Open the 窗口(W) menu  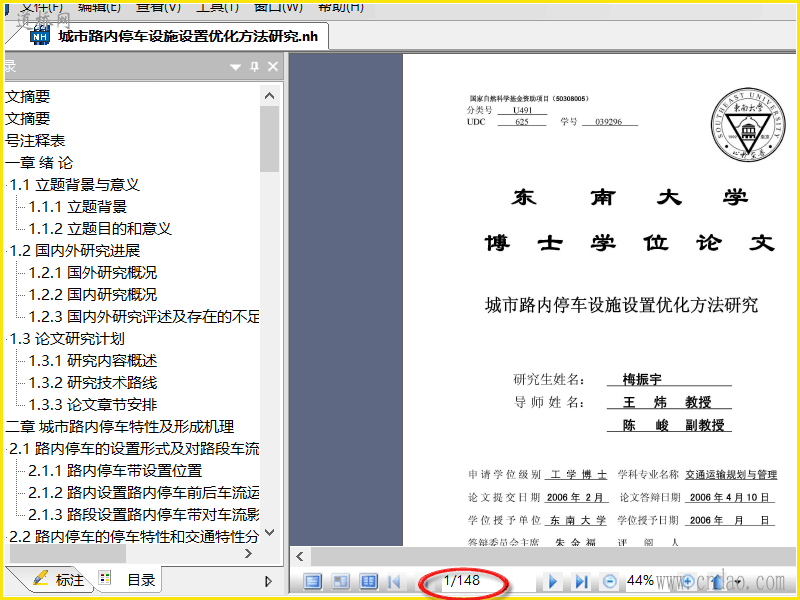278,7
